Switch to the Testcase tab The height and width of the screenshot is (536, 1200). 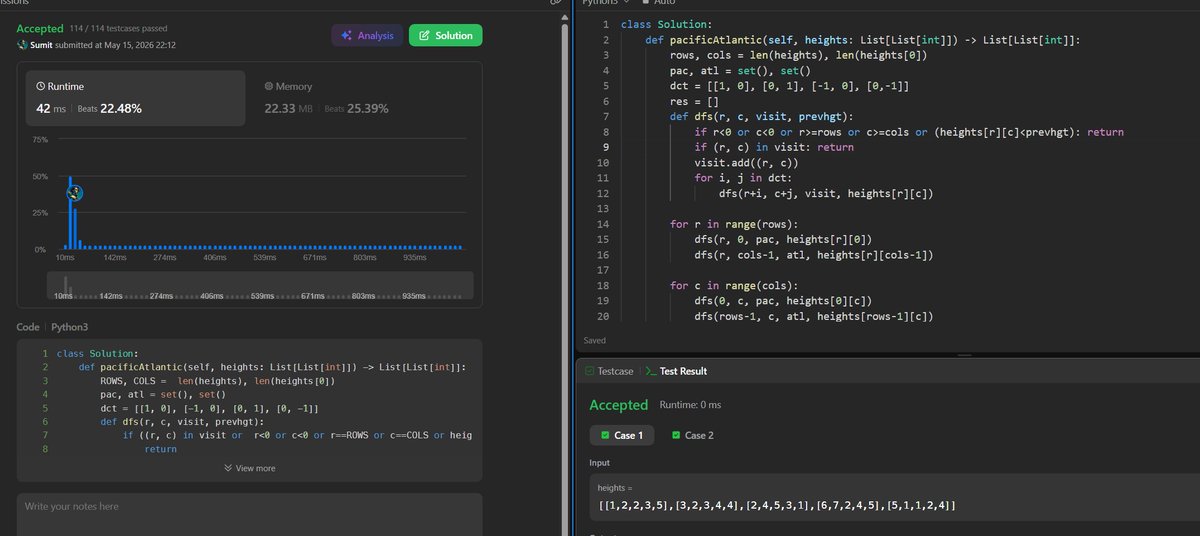pos(608,371)
